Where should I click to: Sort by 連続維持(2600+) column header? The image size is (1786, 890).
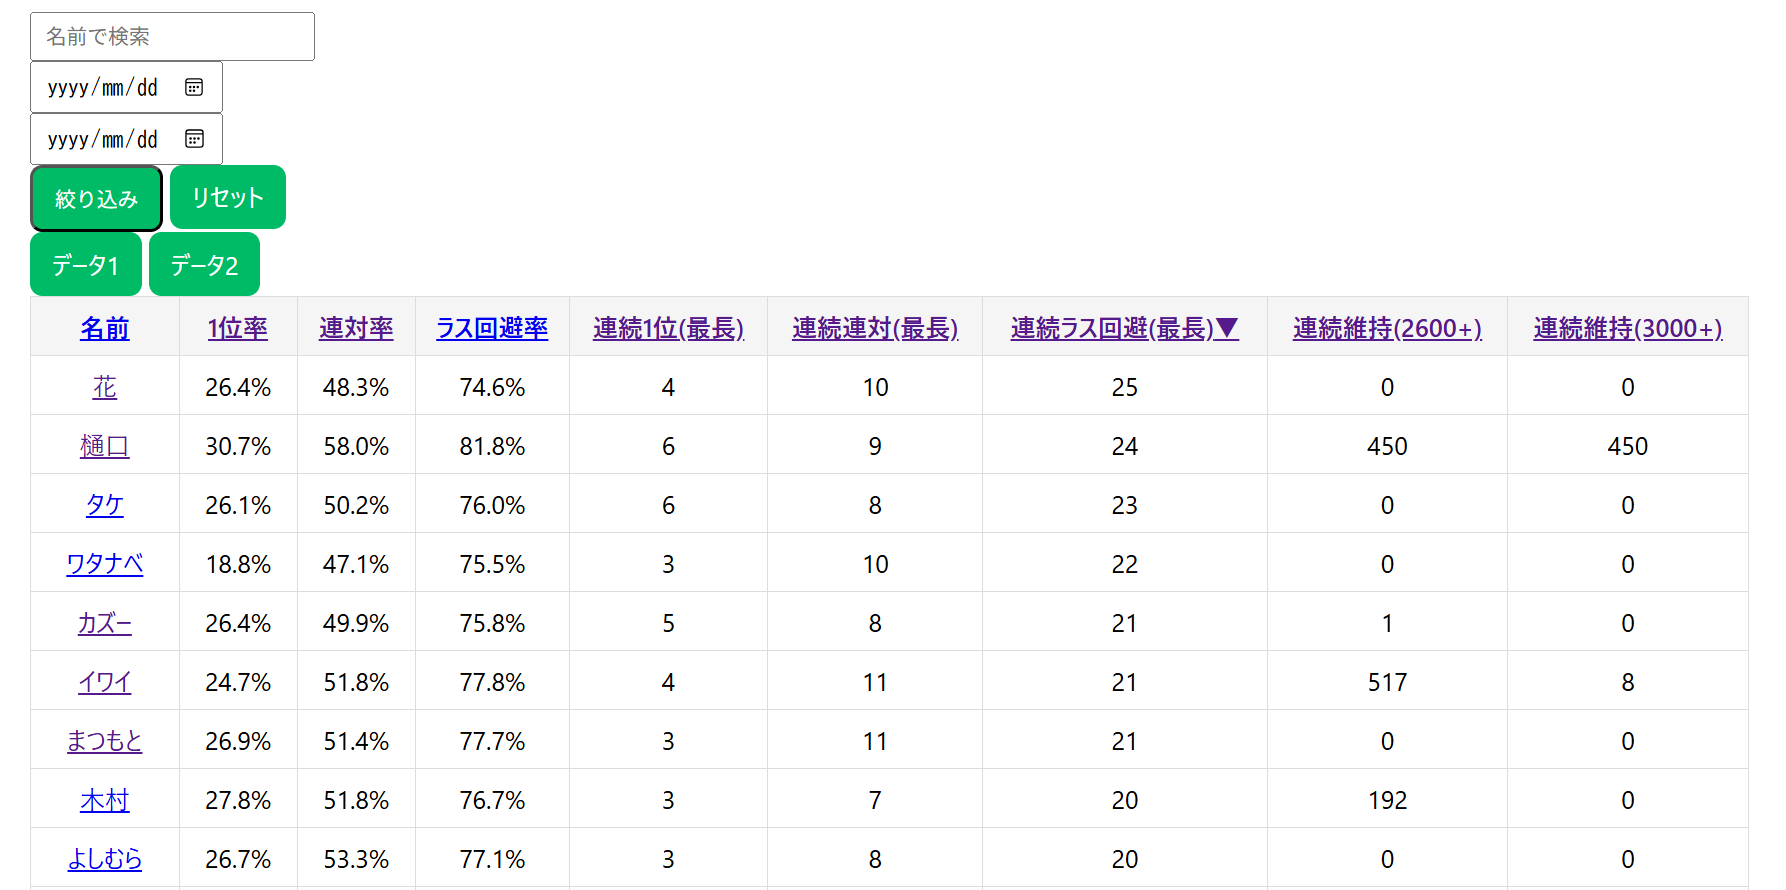[1387, 328]
